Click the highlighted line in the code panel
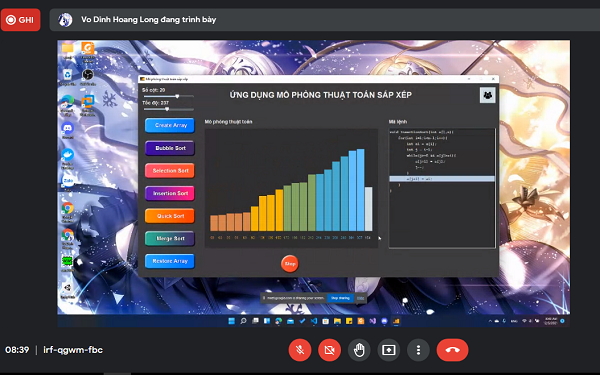The image size is (600, 375). (x=442, y=179)
